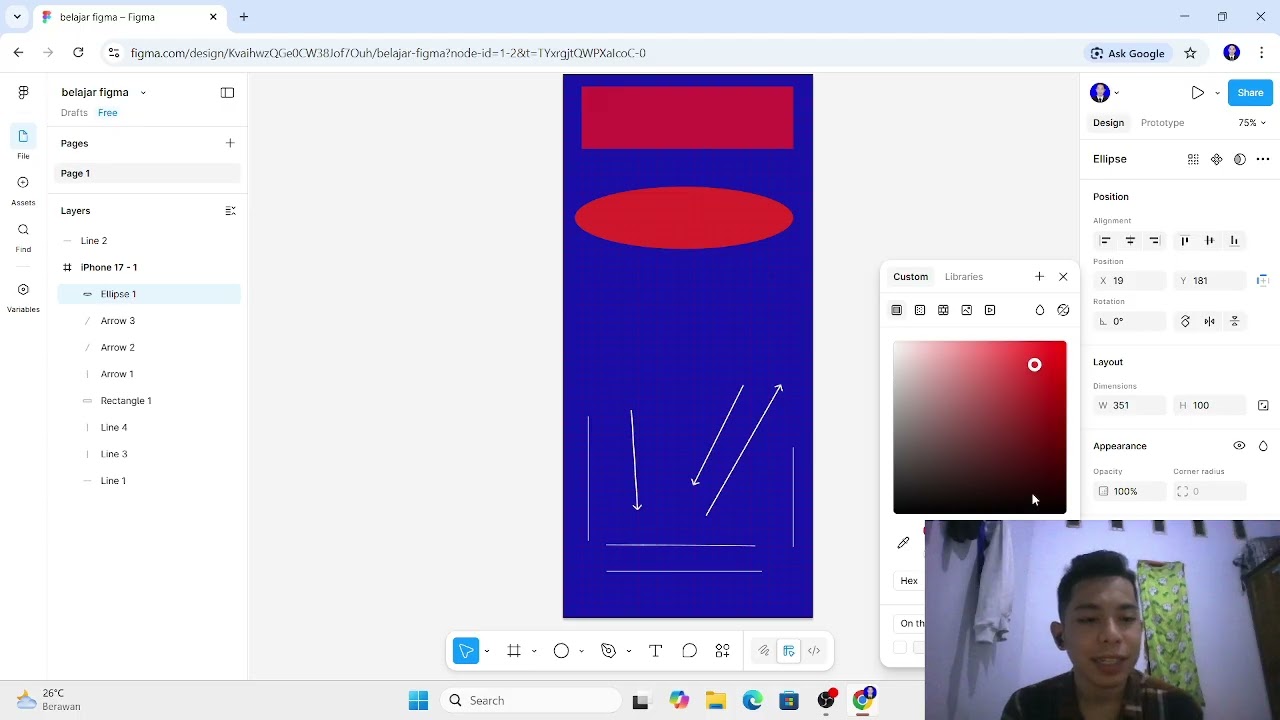Pick color with eyedropper tool

[x=903, y=542]
